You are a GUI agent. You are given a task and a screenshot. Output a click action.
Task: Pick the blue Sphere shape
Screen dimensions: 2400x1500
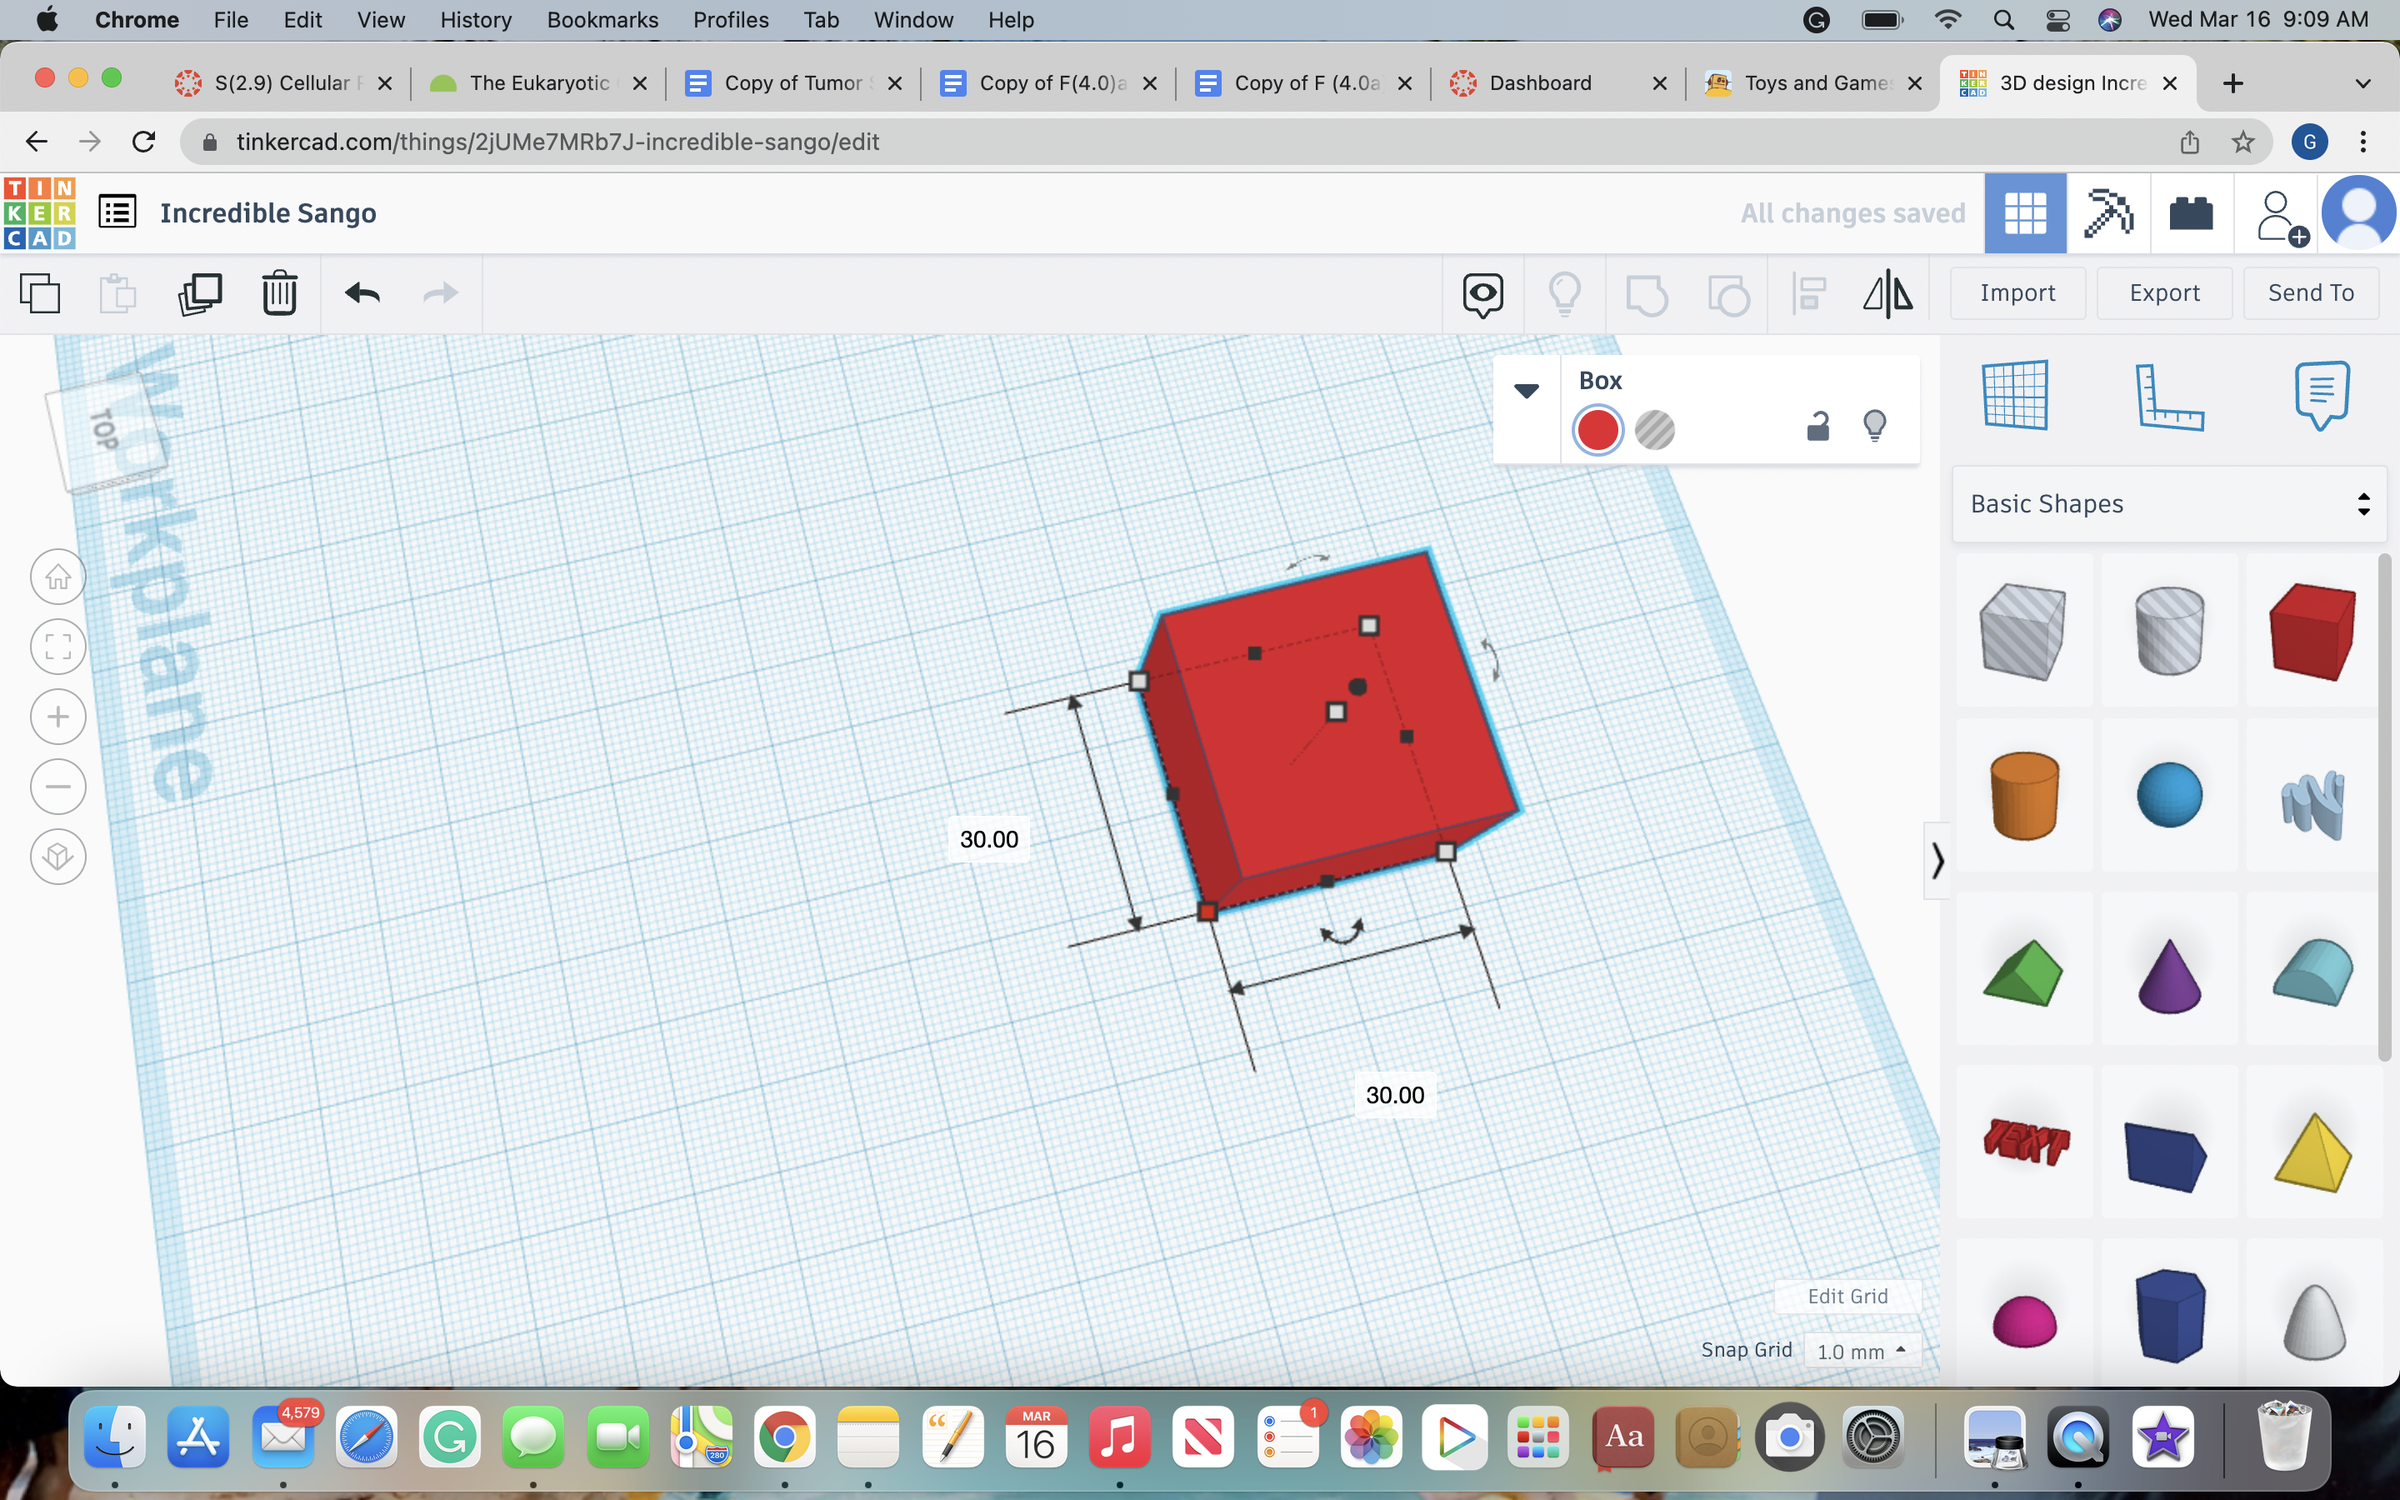point(2169,795)
